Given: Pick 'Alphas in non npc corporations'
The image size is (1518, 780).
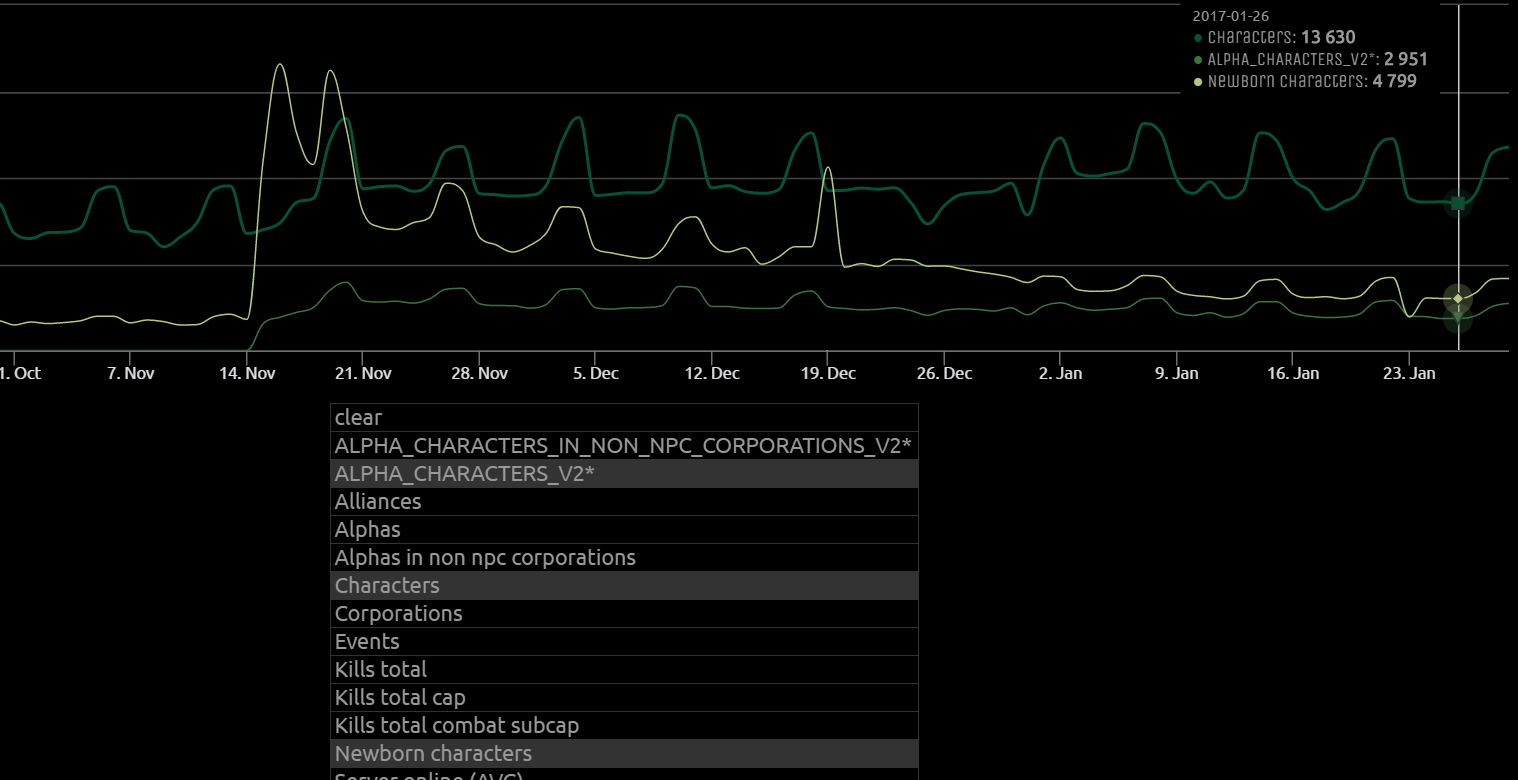Looking at the screenshot, I should (x=624, y=557).
